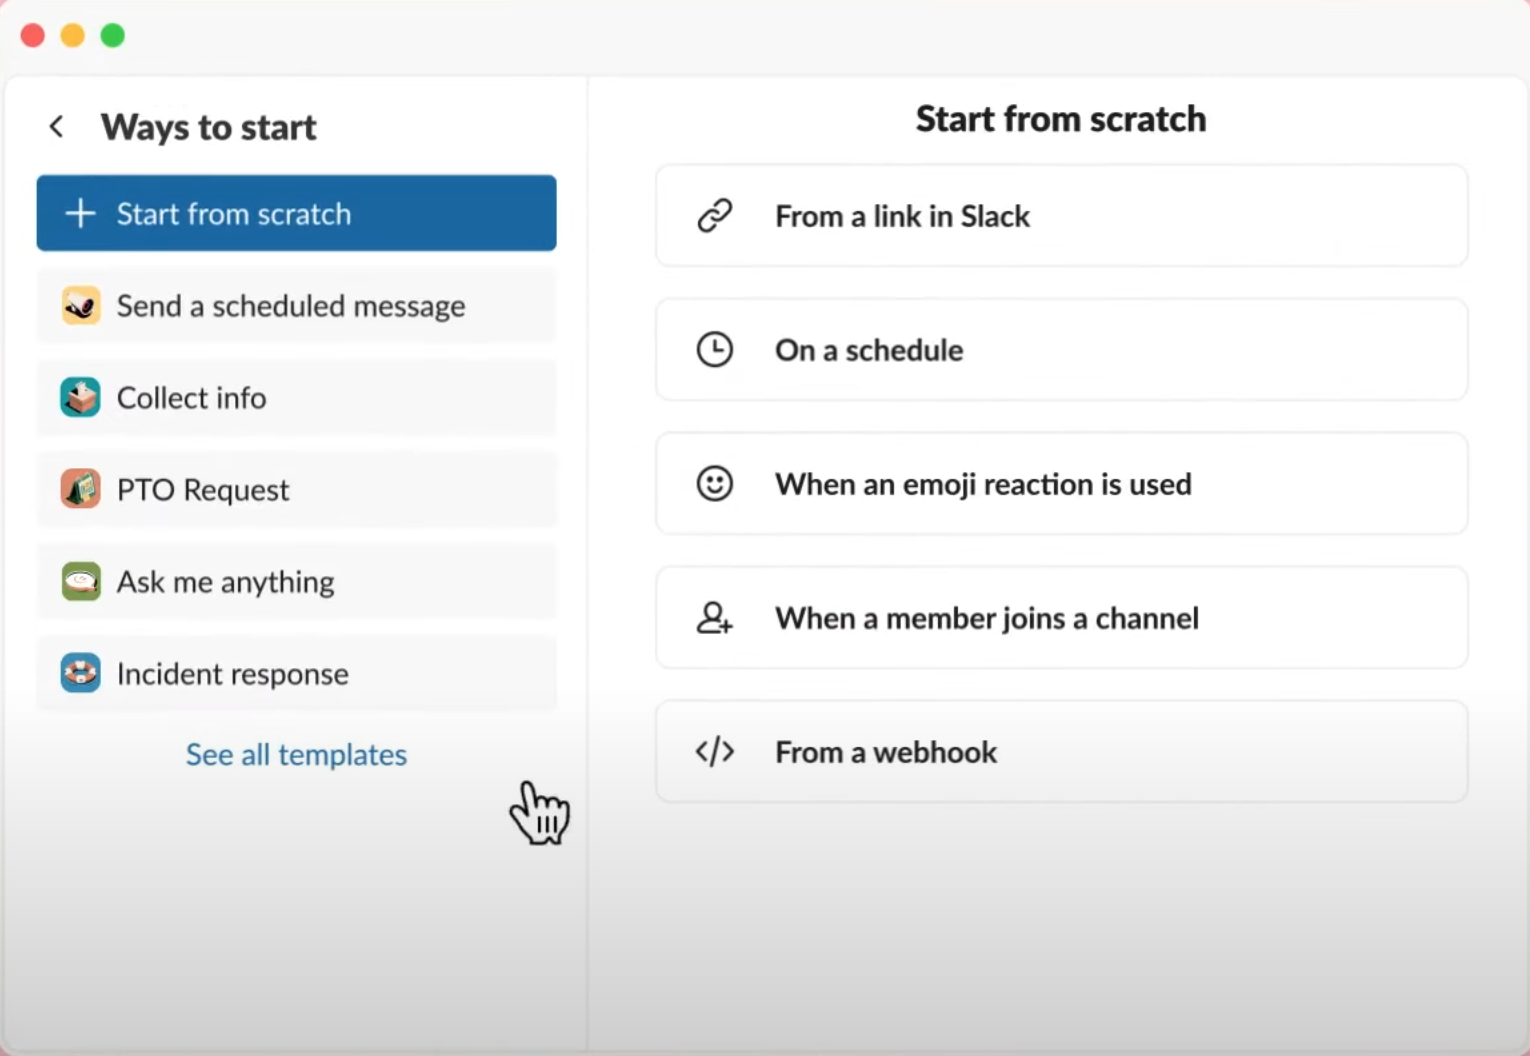Click the code icon on From a webhook
The height and width of the screenshot is (1056, 1530).
coord(714,751)
